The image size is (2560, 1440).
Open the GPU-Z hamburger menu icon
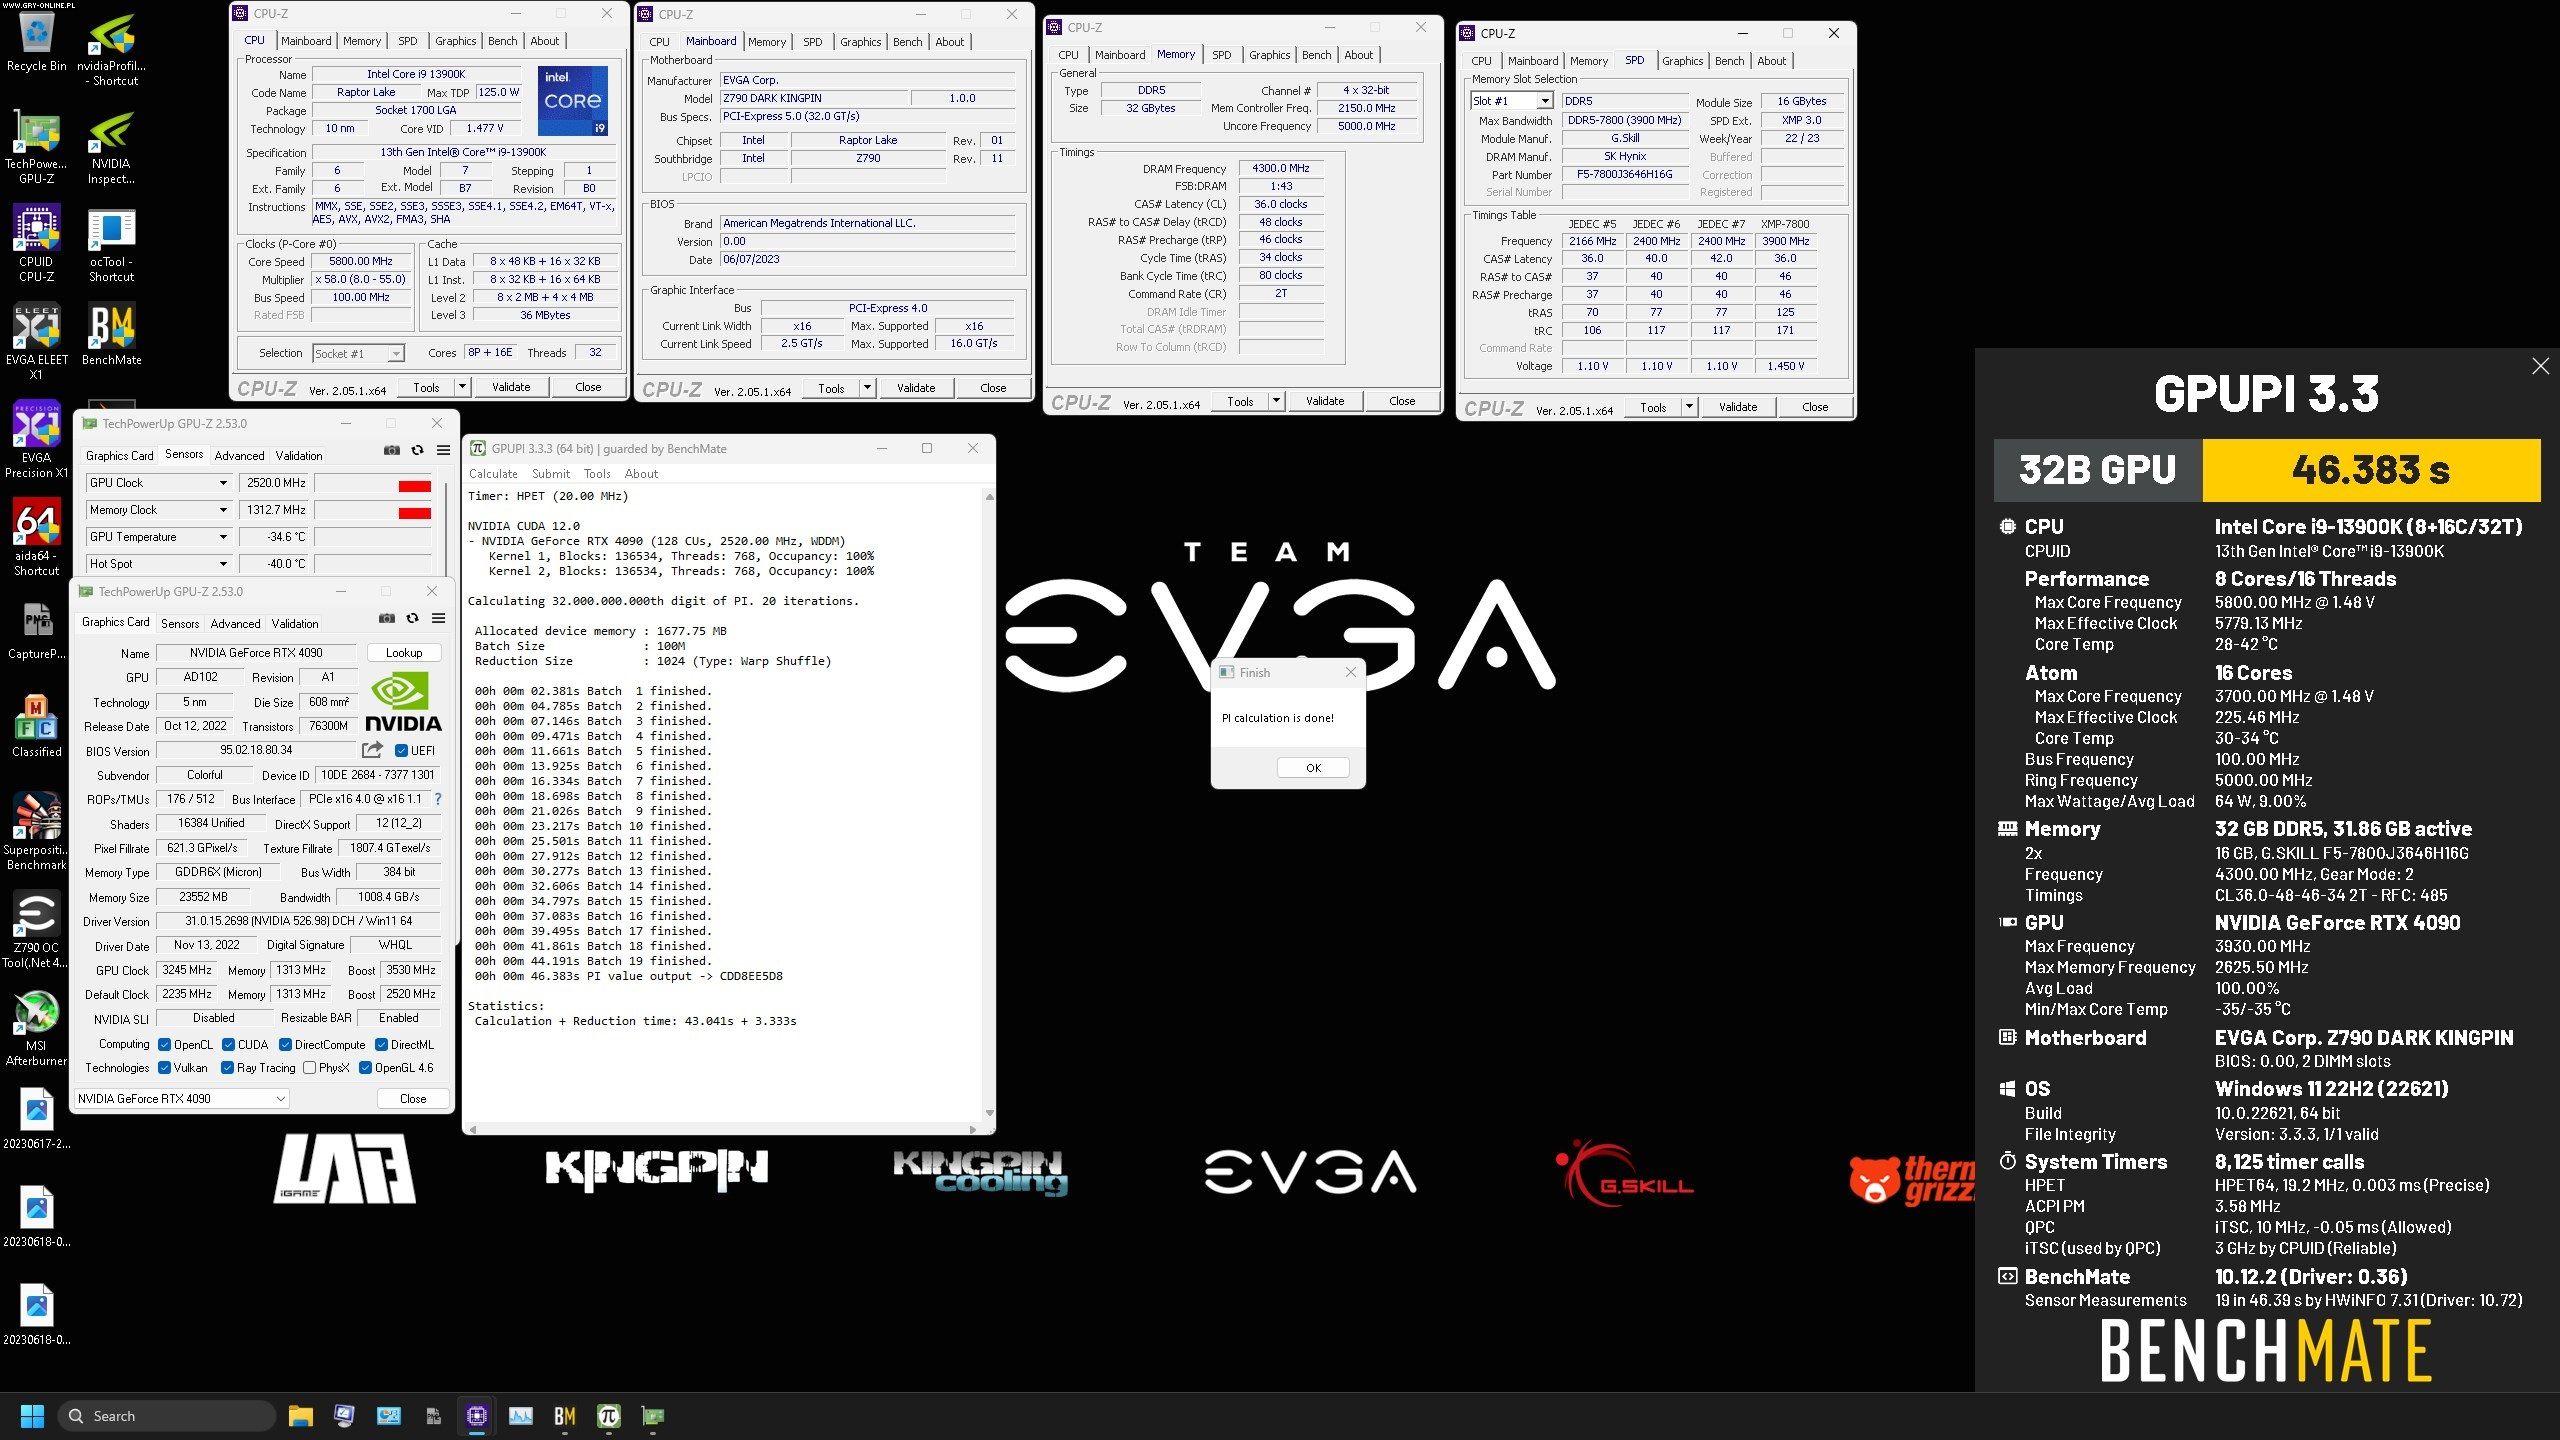tap(438, 619)
